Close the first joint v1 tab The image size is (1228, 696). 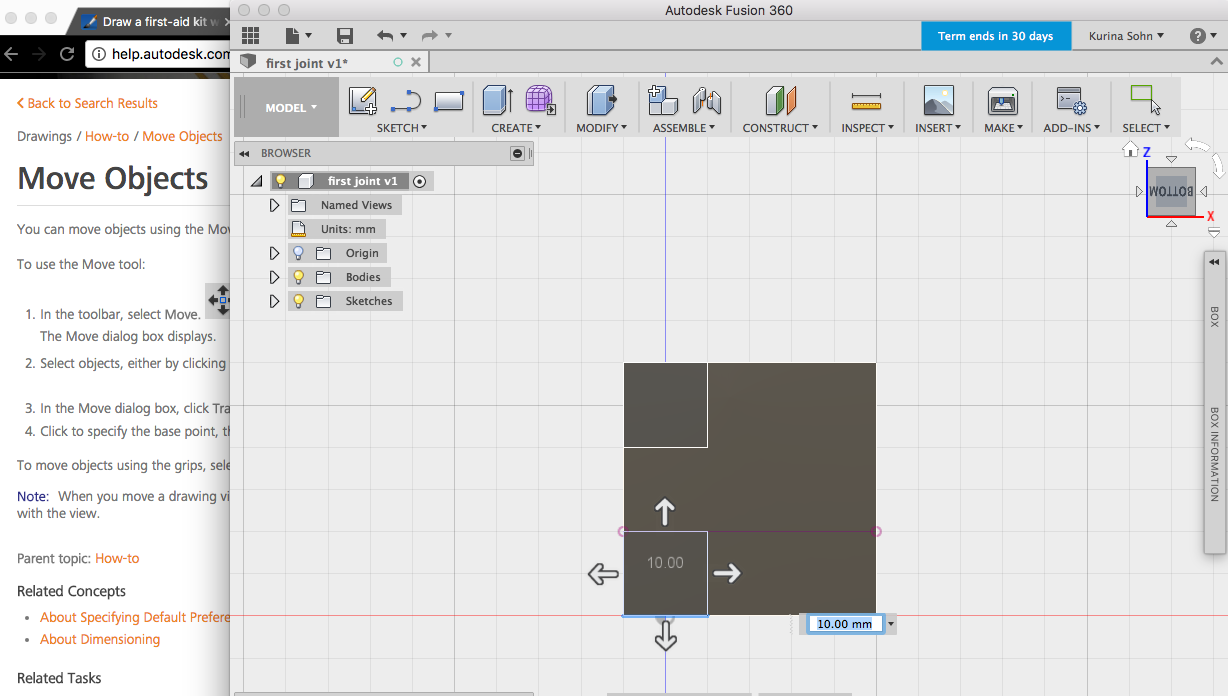coord(417,62)
